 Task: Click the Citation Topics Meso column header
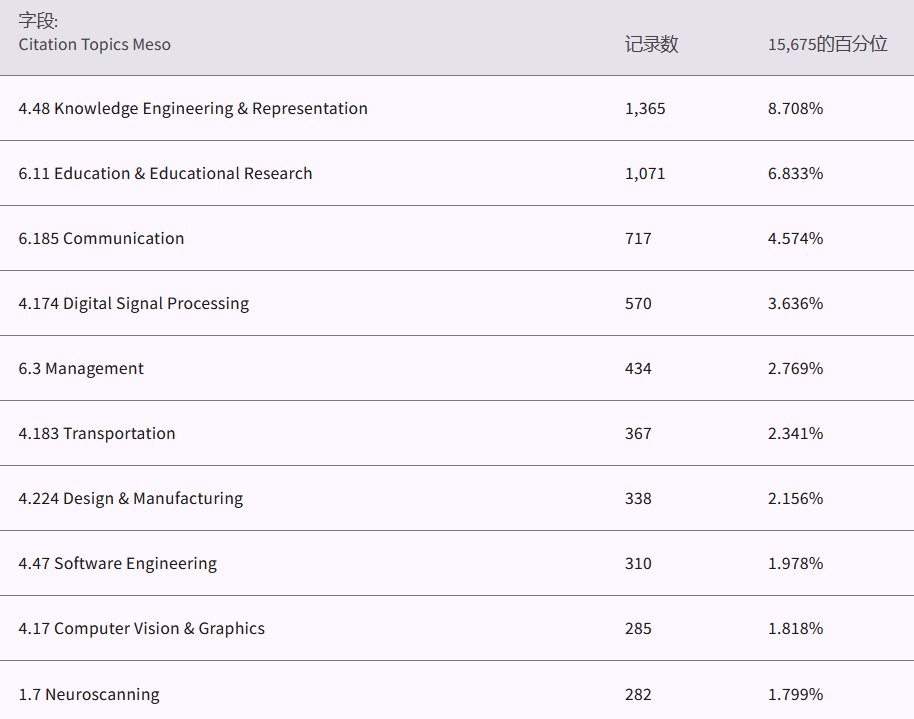click(94, 44)
